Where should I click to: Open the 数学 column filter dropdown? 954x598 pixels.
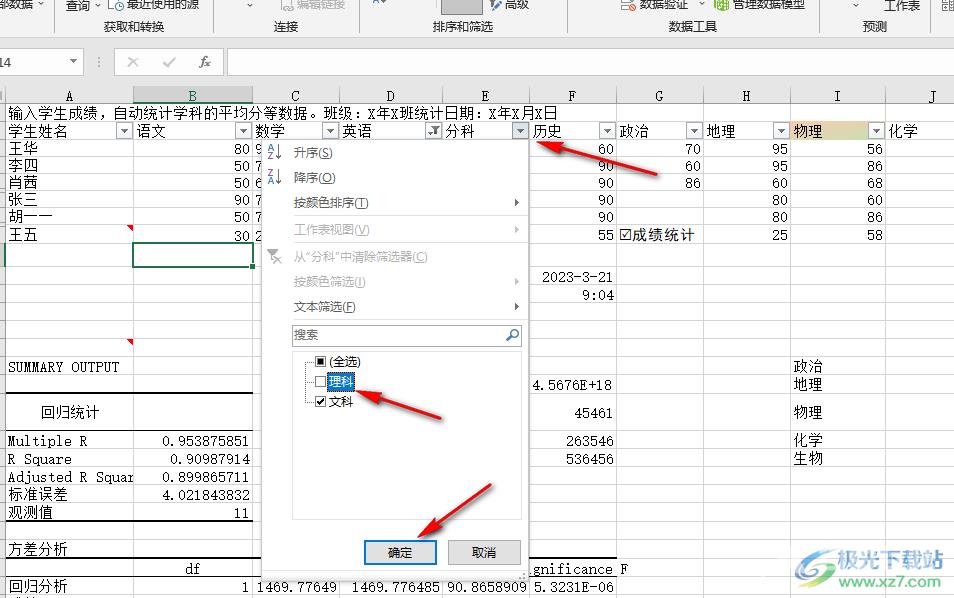330,131
